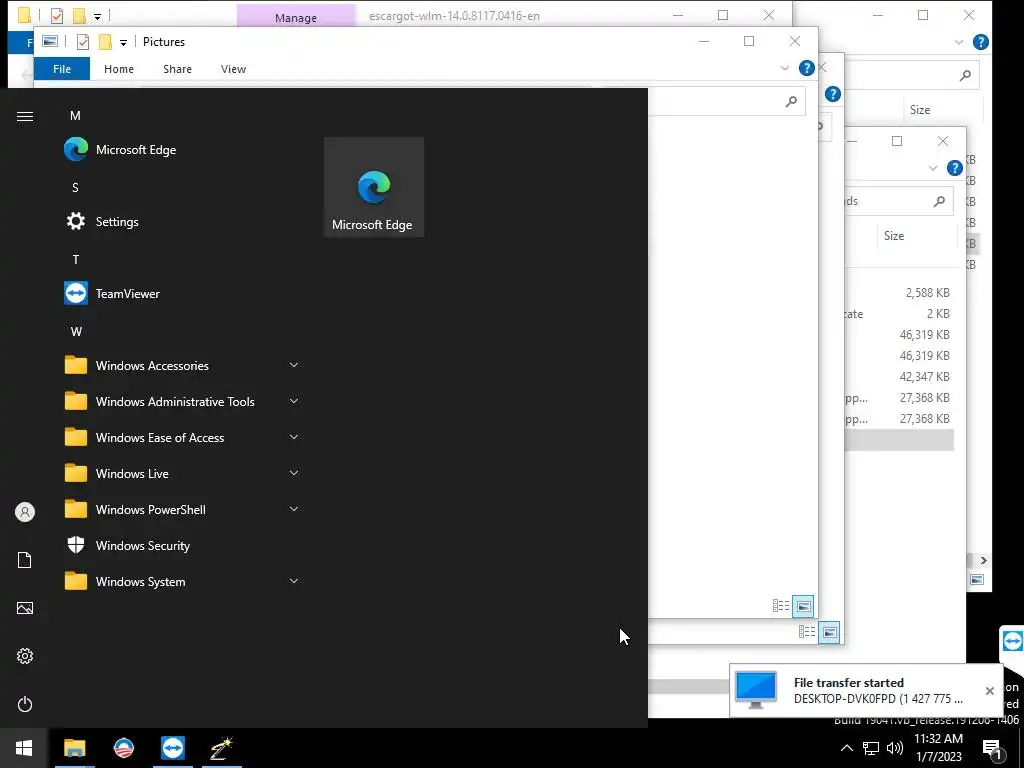1024x768 pixels.
Task: Expand the Windows Administrative Tools folder chevron
Action: [x=294, y=401]
